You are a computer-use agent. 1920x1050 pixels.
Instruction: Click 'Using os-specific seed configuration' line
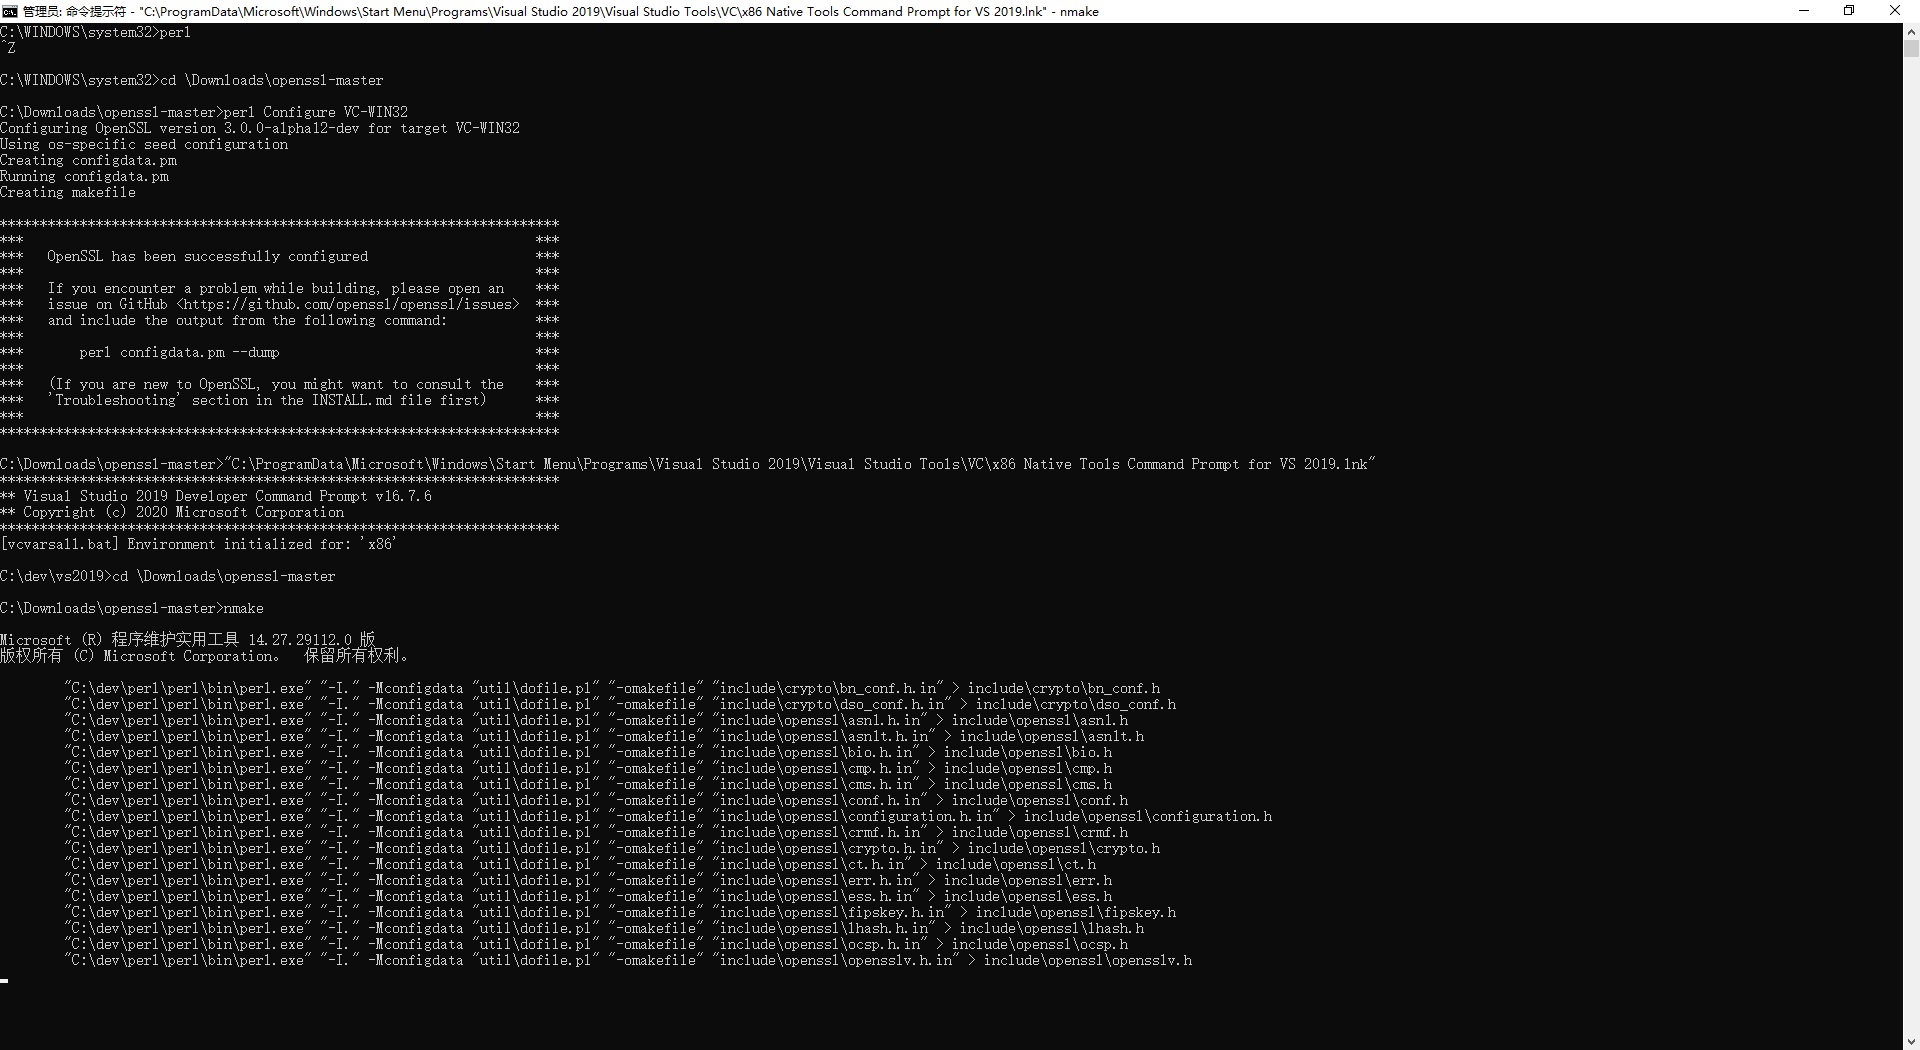point(144,144)
